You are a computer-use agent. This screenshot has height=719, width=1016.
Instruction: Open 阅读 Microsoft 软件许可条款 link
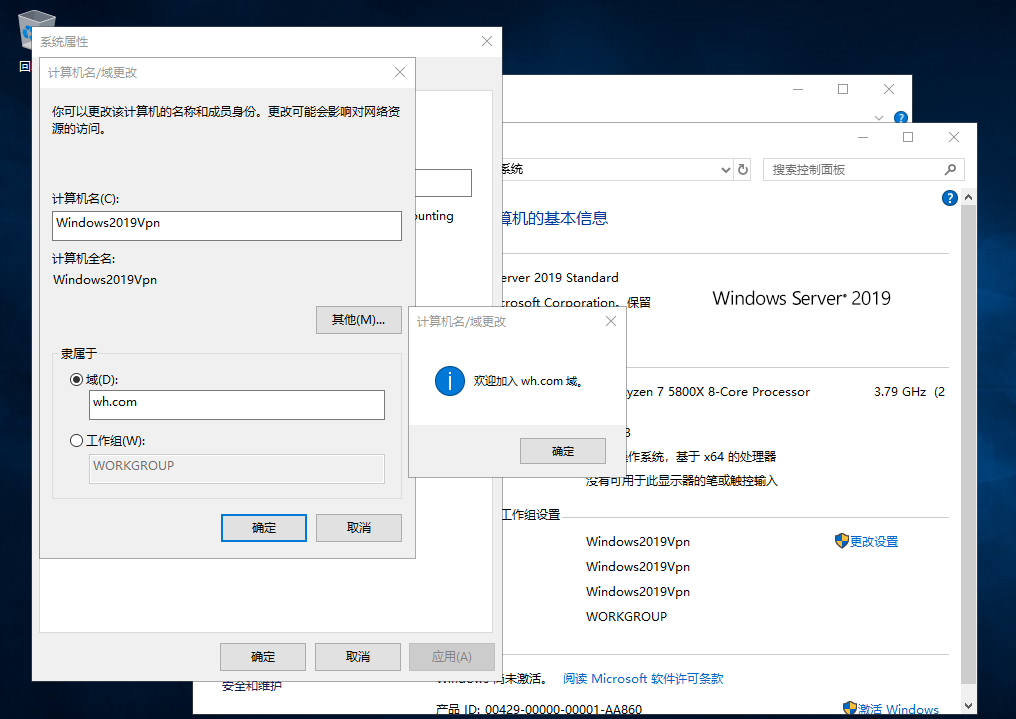tap(643, 679)
